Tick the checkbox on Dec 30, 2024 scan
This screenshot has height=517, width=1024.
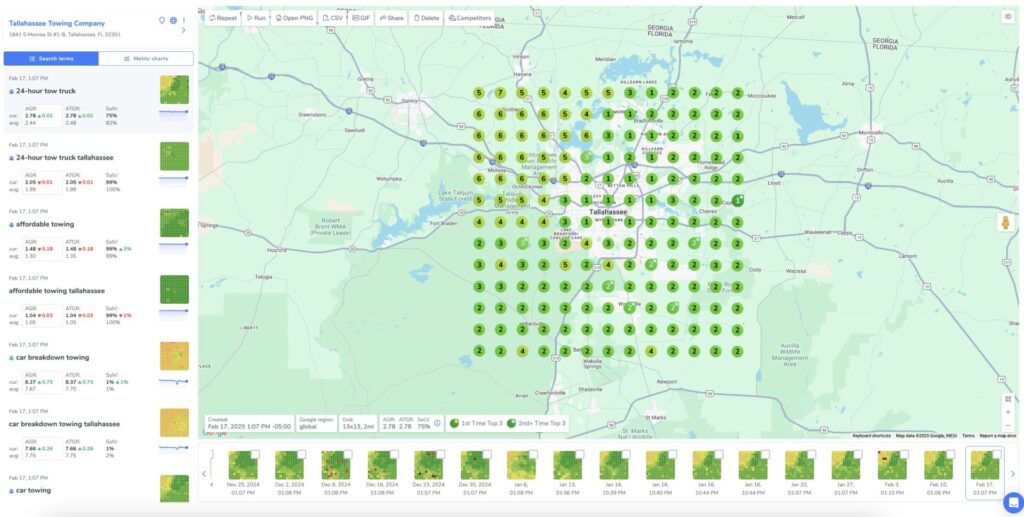tap(487, 454)
